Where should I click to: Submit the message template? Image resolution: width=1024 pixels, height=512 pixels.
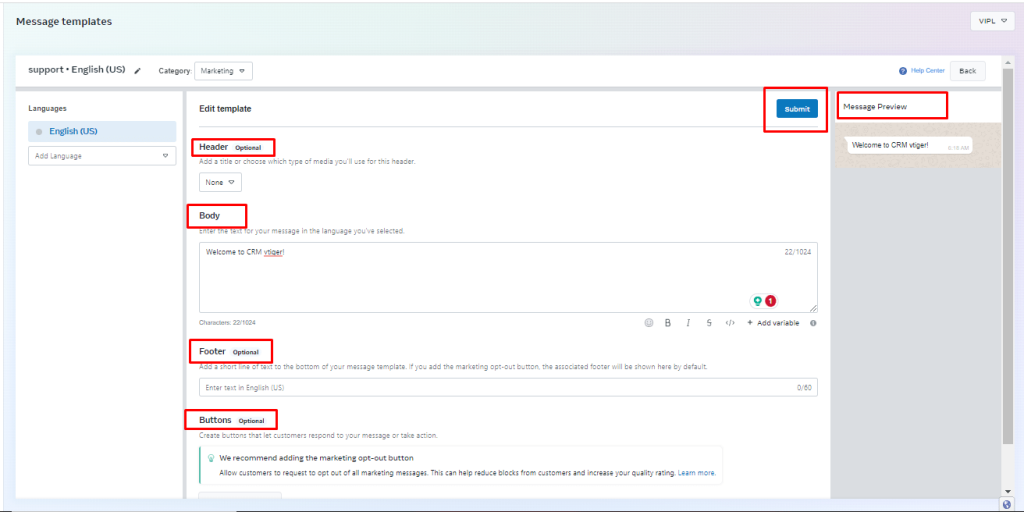[797, 109]
